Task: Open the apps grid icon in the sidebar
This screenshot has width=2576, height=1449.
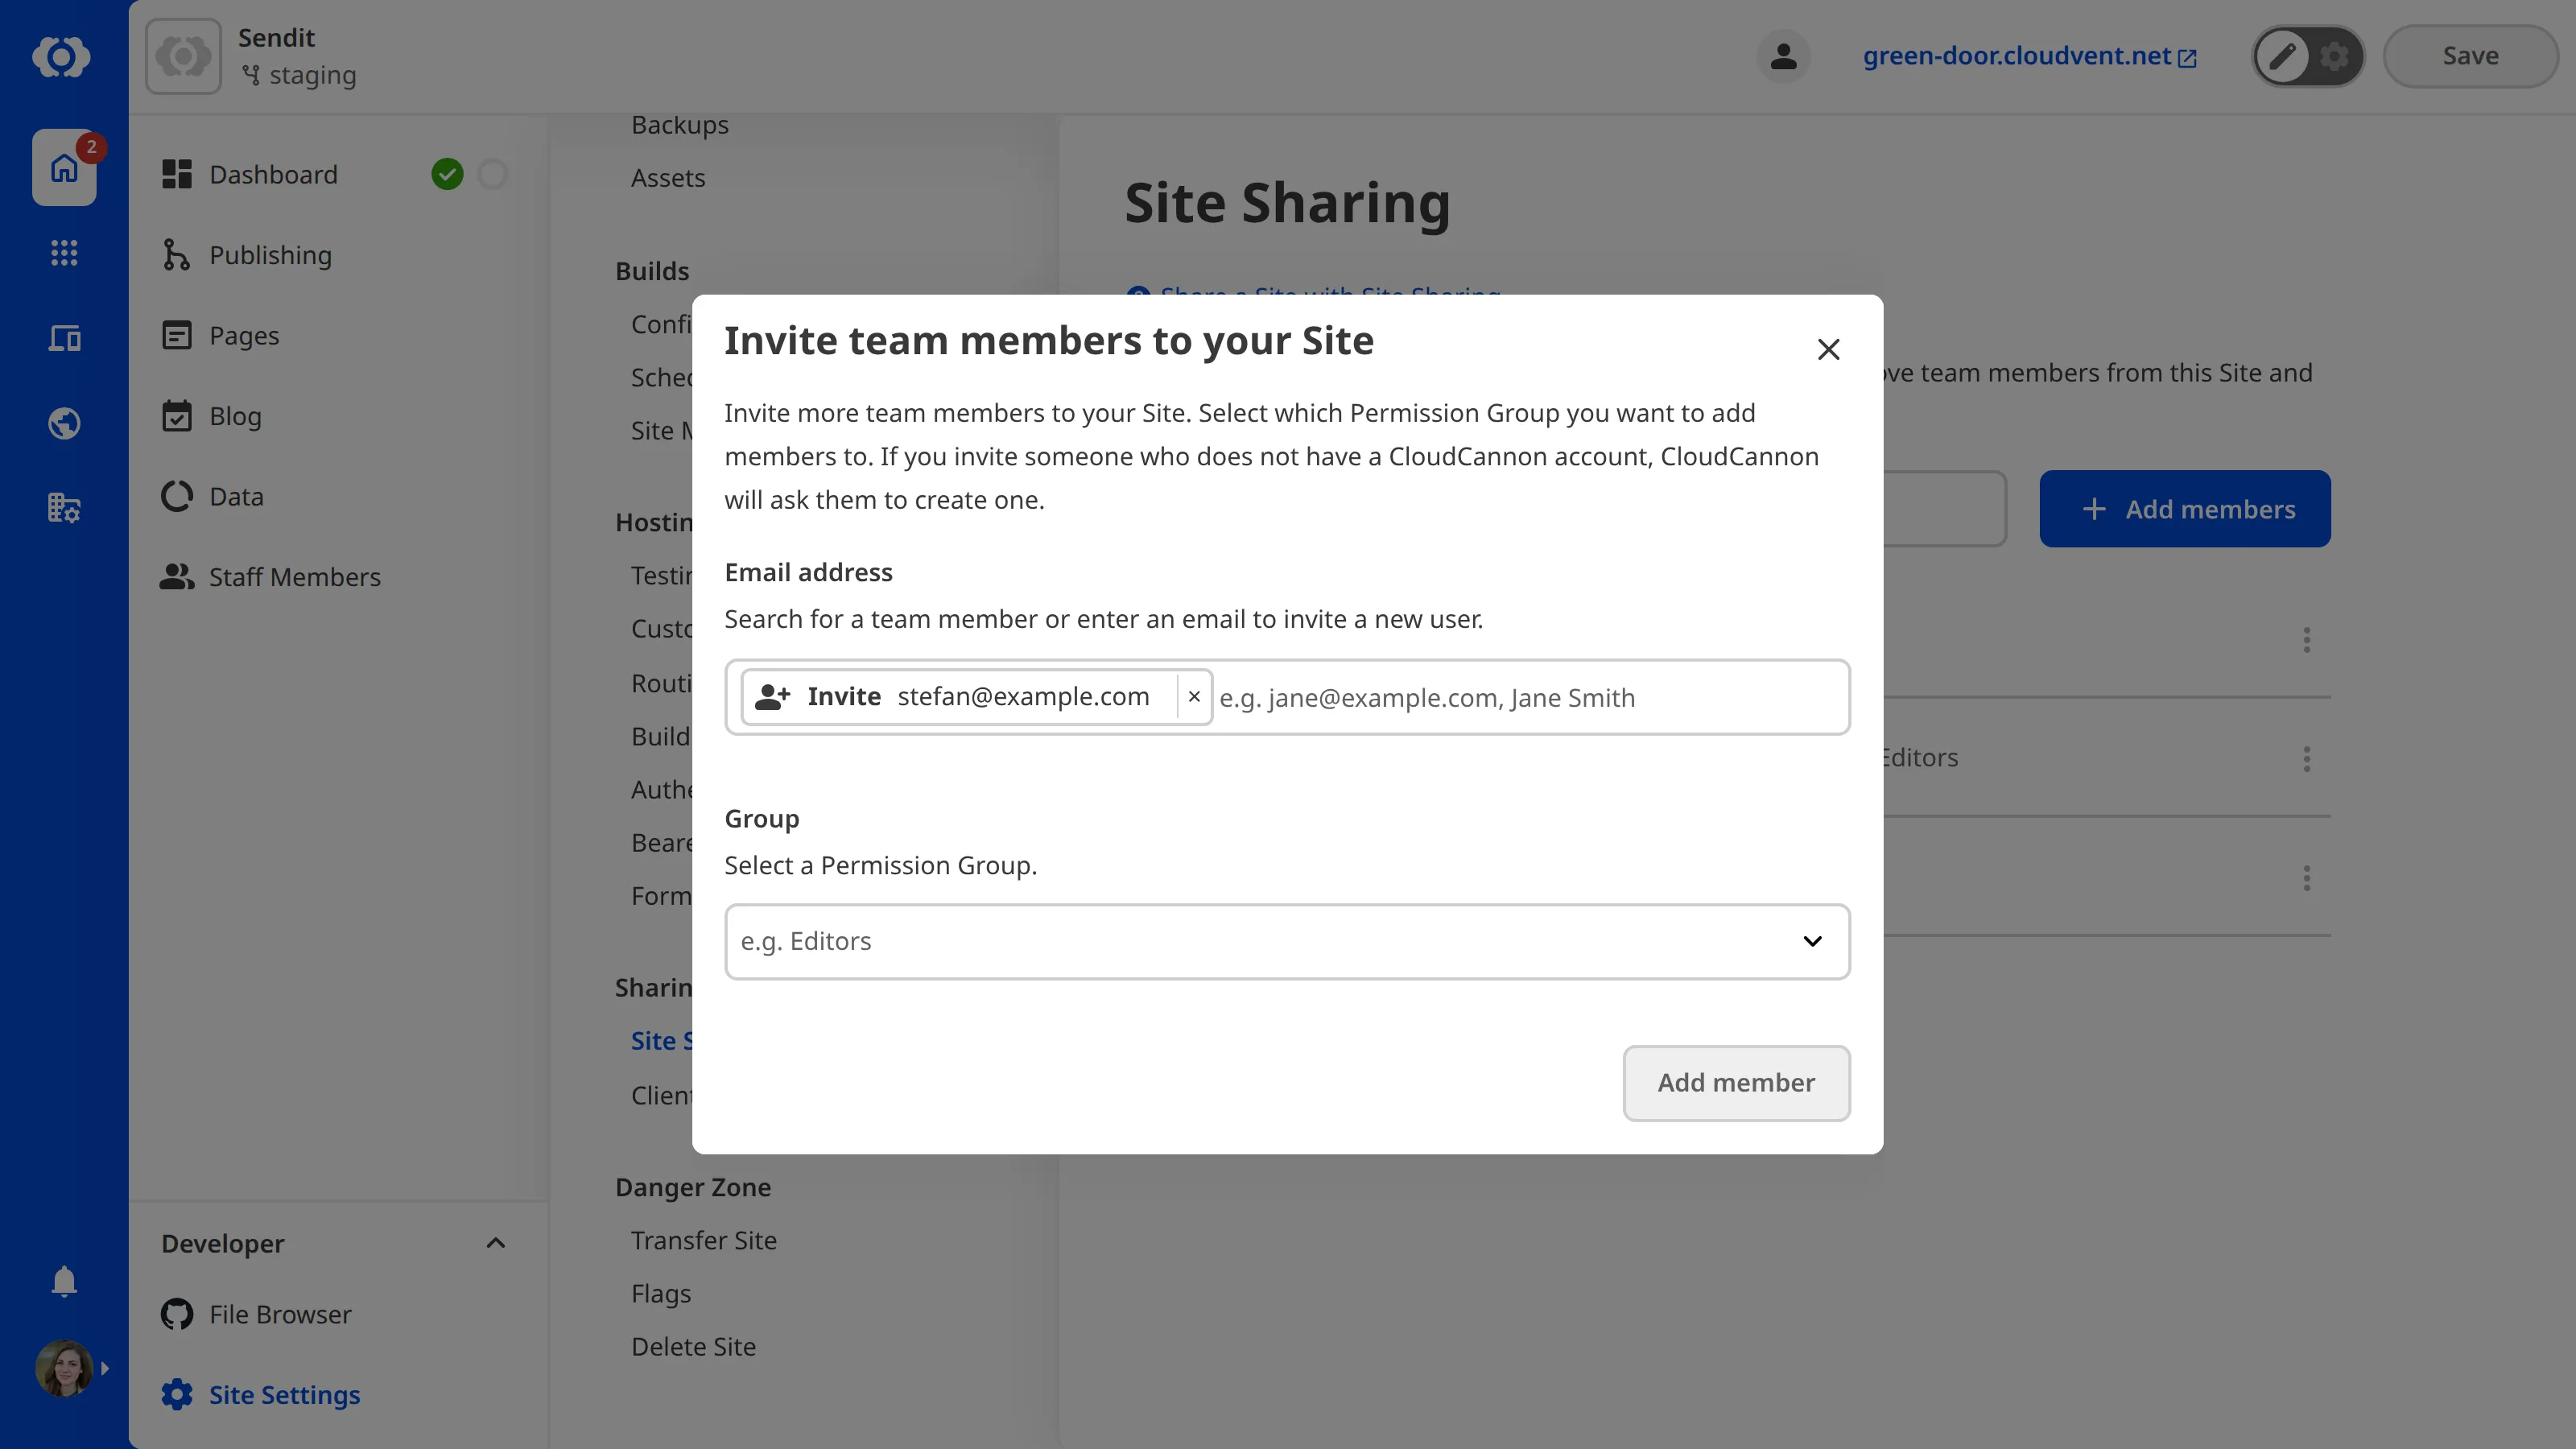Action: 64,253
